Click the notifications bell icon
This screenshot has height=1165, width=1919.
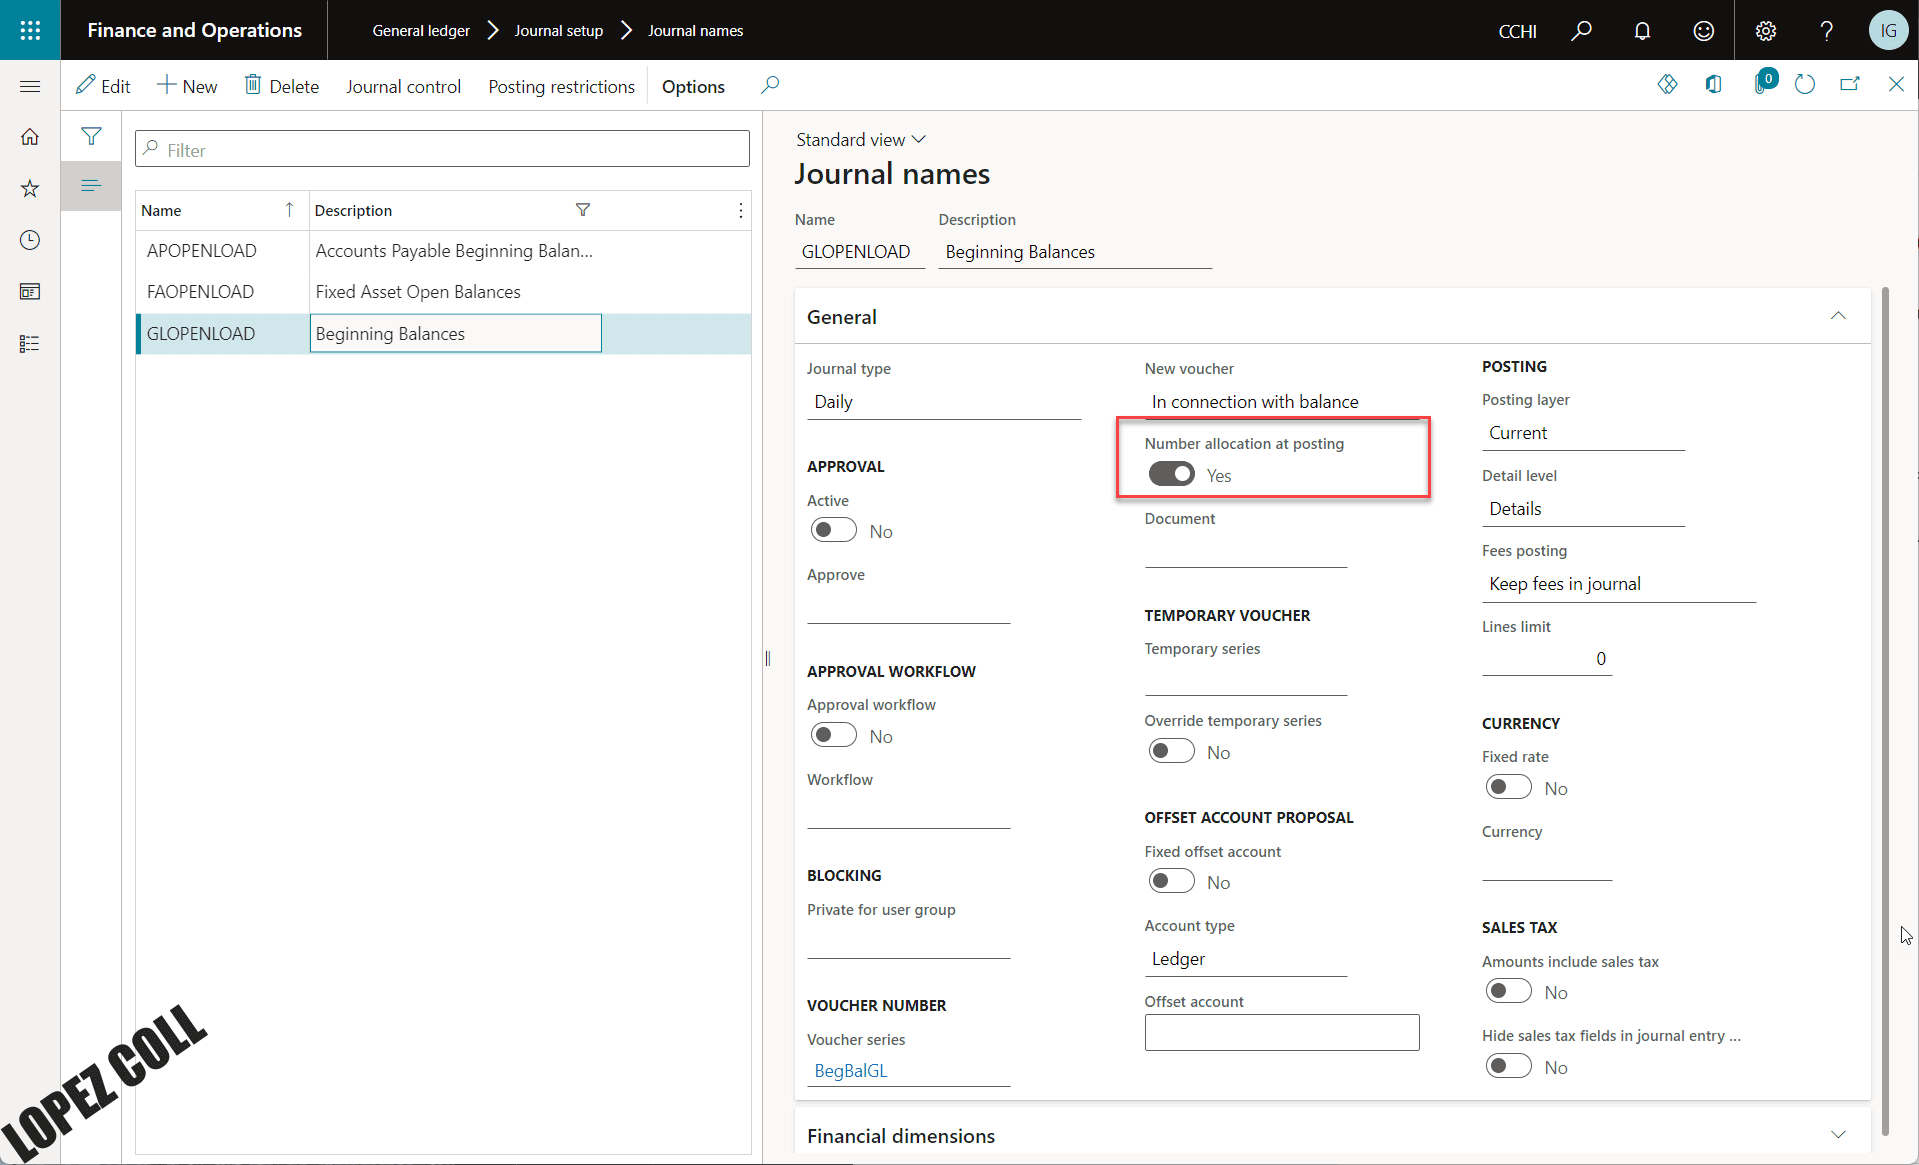point(1642,31)
